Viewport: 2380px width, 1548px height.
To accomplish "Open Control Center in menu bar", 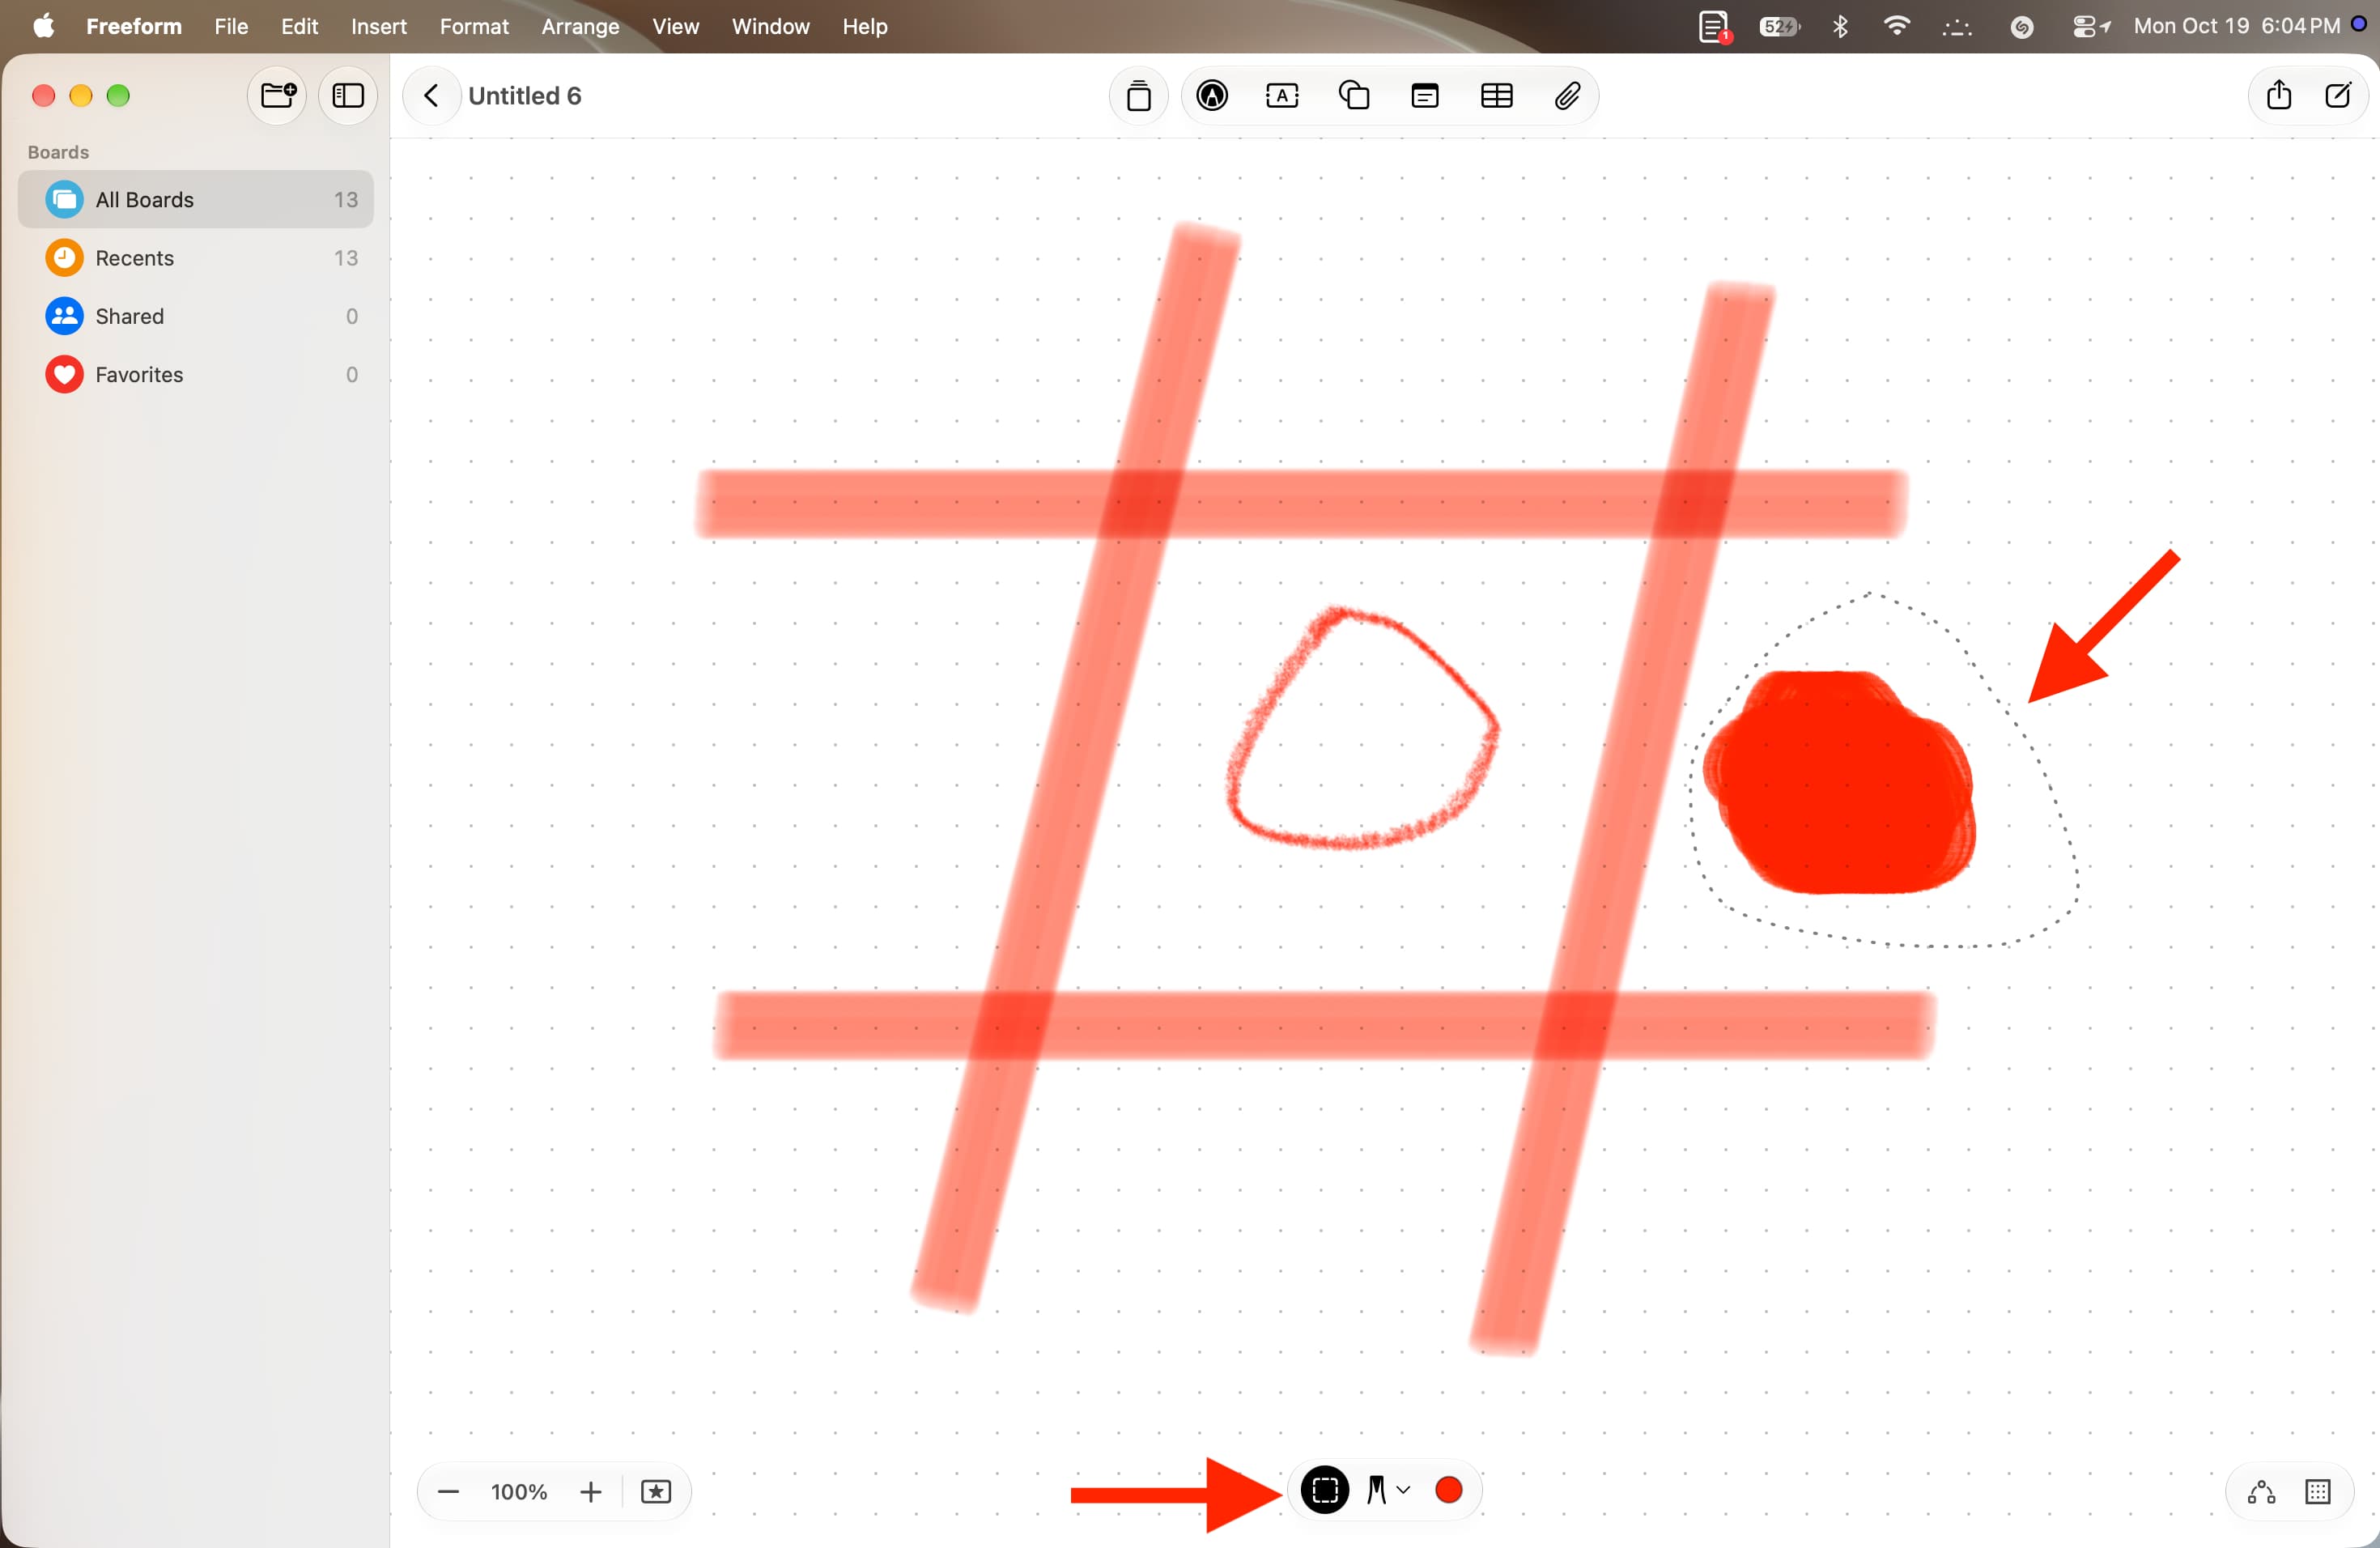I will pos(2090,27).
